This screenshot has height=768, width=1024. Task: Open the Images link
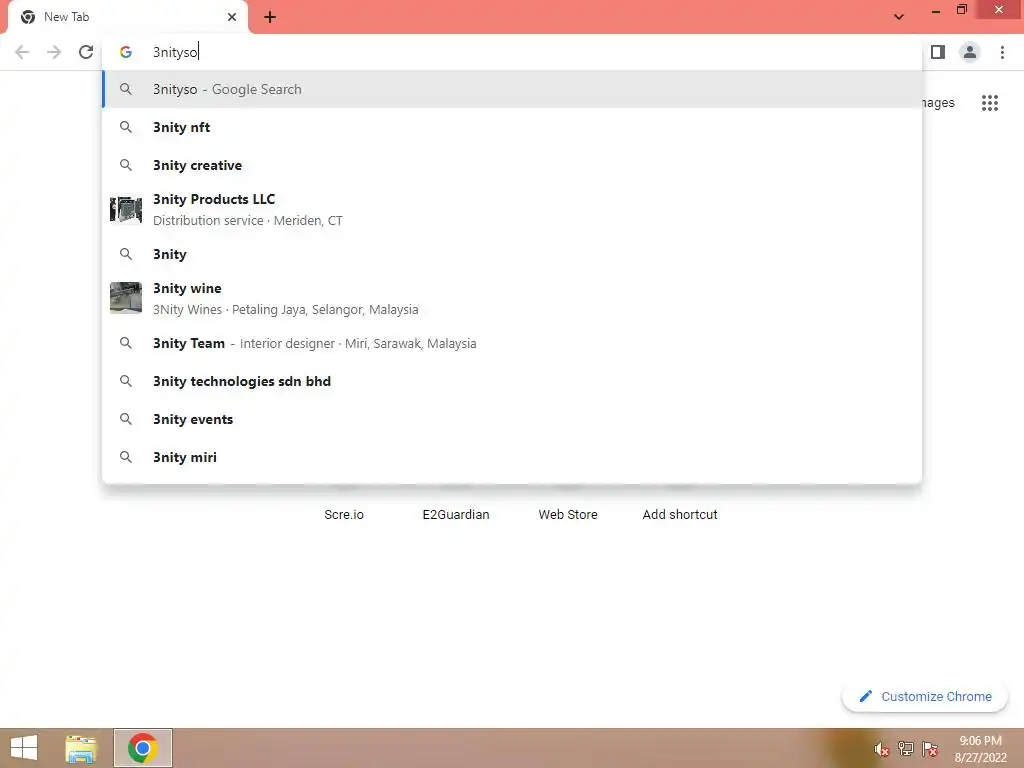(938, 103)
